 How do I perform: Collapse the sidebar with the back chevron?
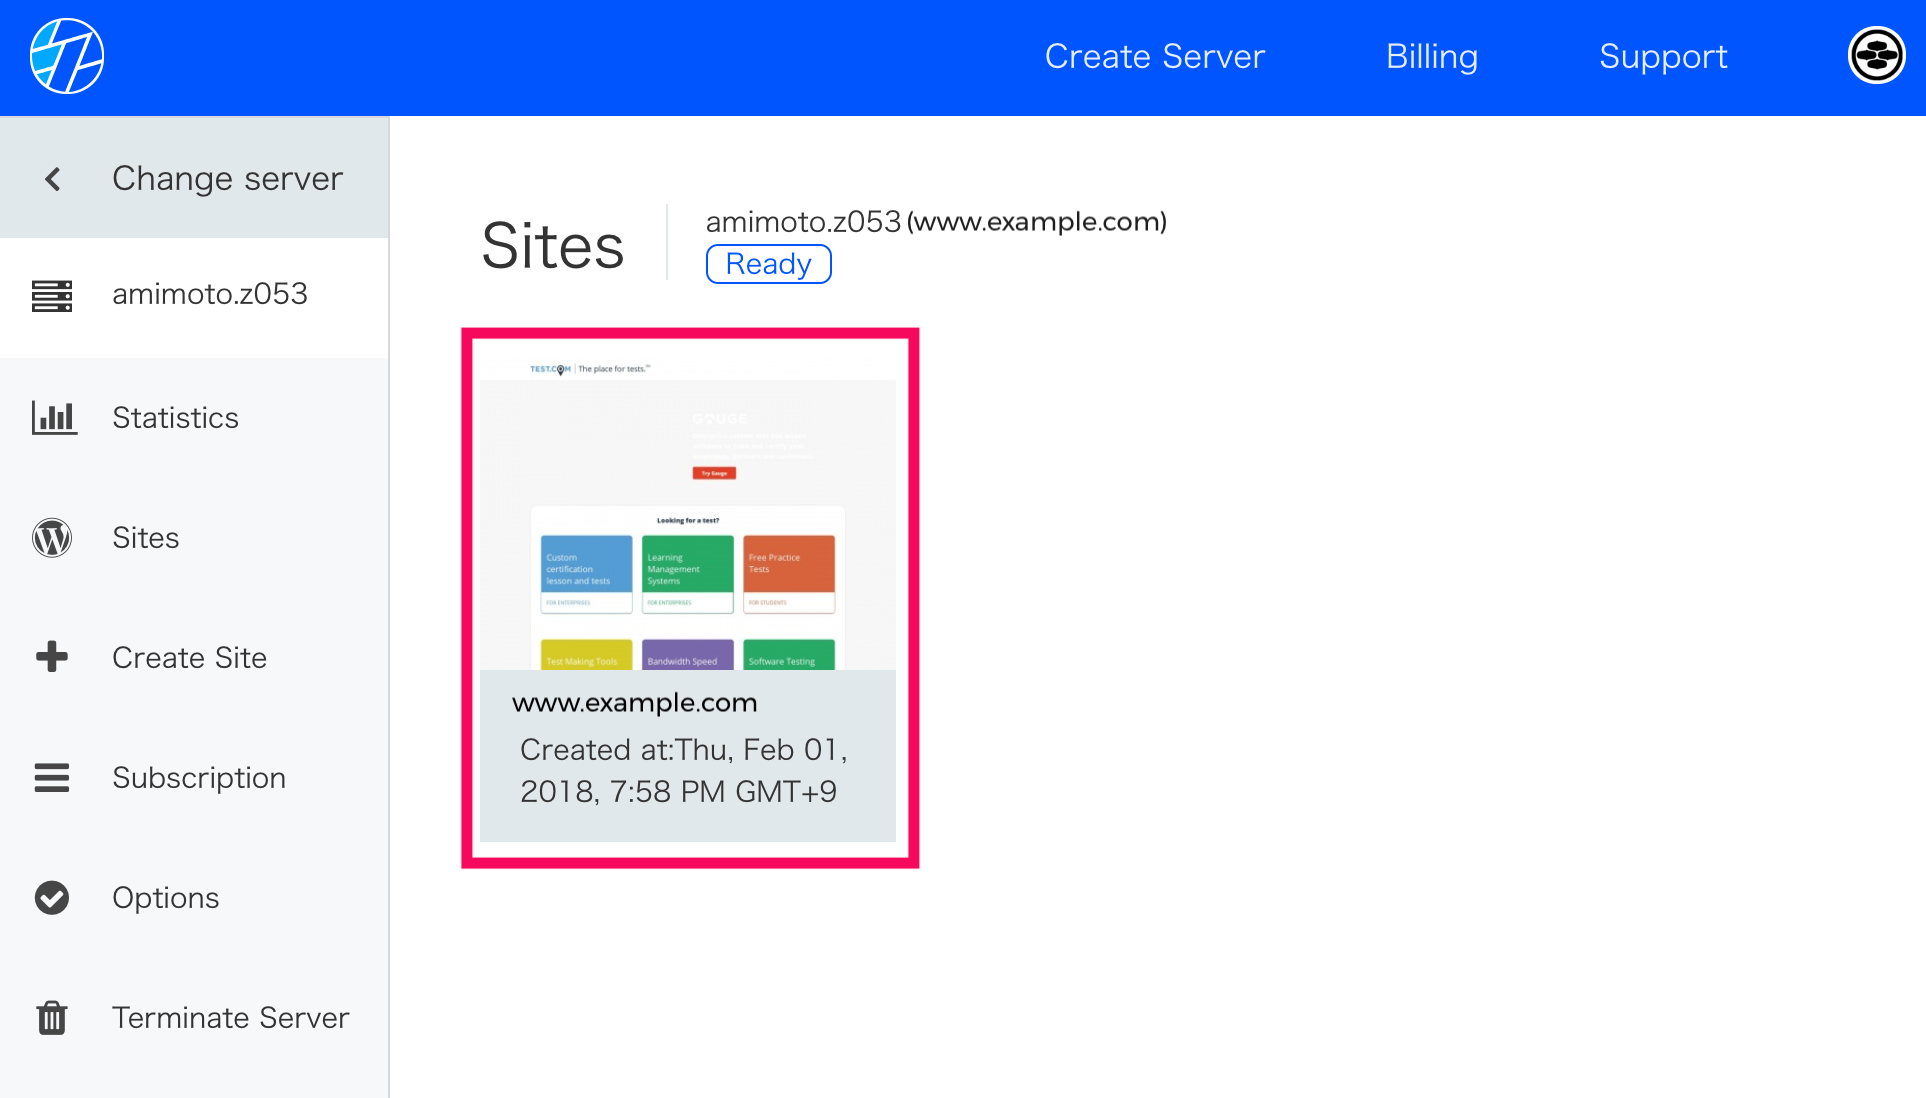(x=51, y=178)
